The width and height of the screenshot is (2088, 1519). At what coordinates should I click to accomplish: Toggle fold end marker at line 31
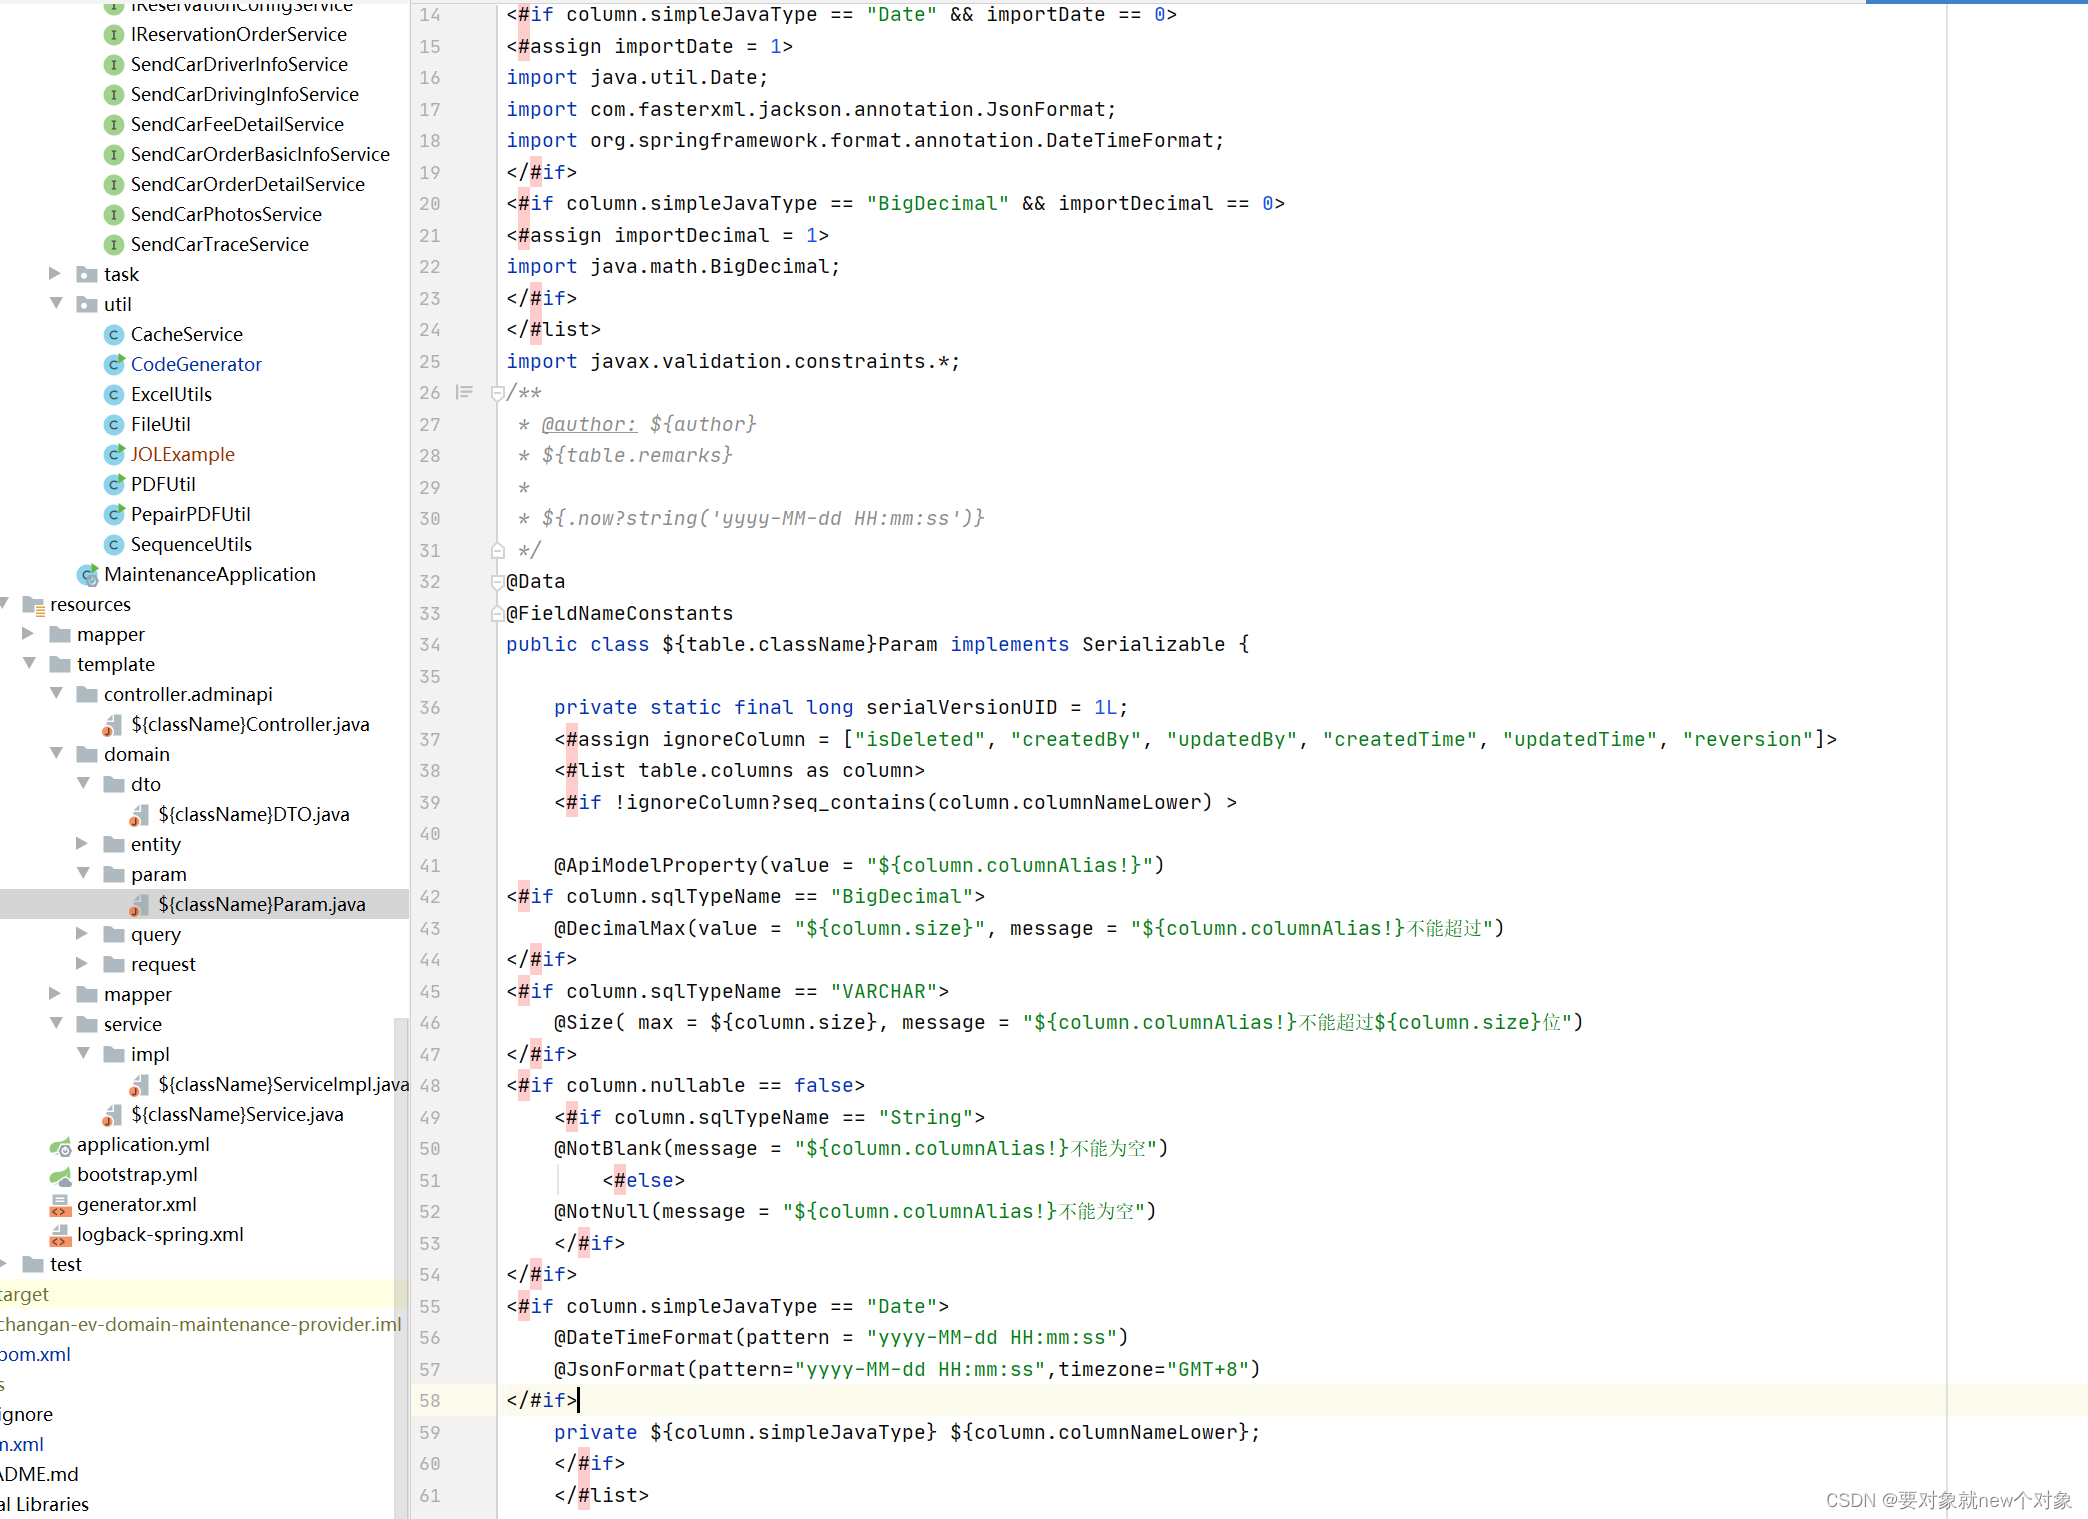pos(497,550)
